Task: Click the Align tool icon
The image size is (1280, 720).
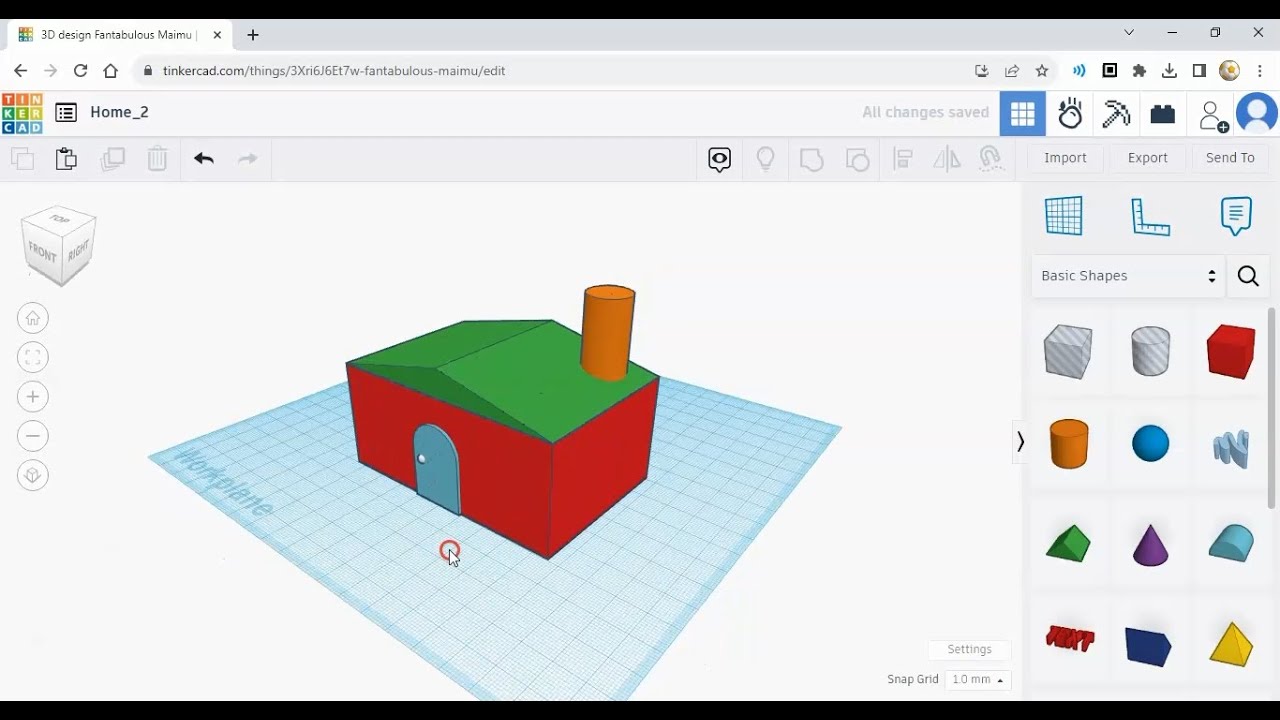Action: pos(902,159)
